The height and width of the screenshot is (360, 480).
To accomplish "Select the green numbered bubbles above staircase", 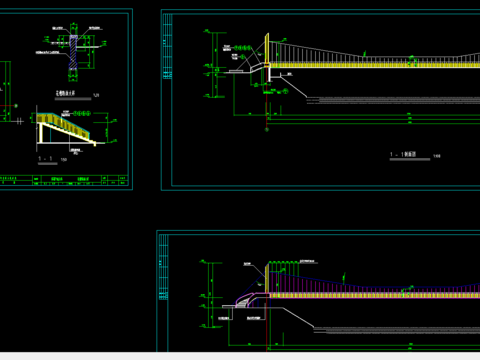I will coord(82,113).
